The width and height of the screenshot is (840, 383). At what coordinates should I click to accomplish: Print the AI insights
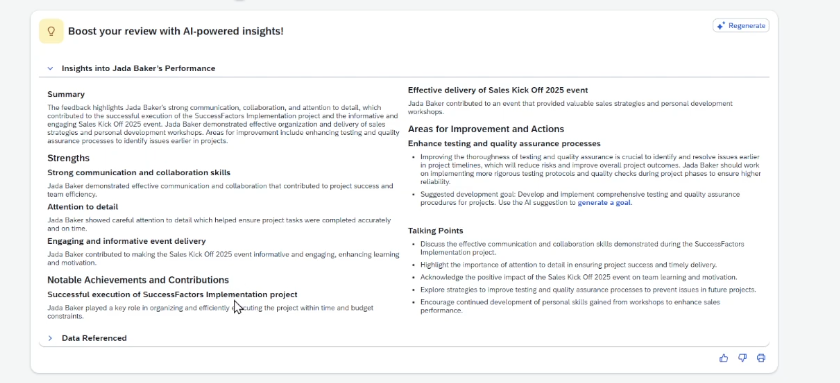[x=761, y=358]
